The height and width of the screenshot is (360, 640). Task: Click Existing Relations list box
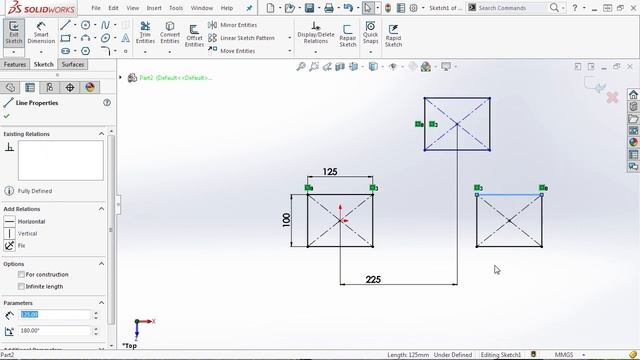pyautogui.click(x=60, y=160)
